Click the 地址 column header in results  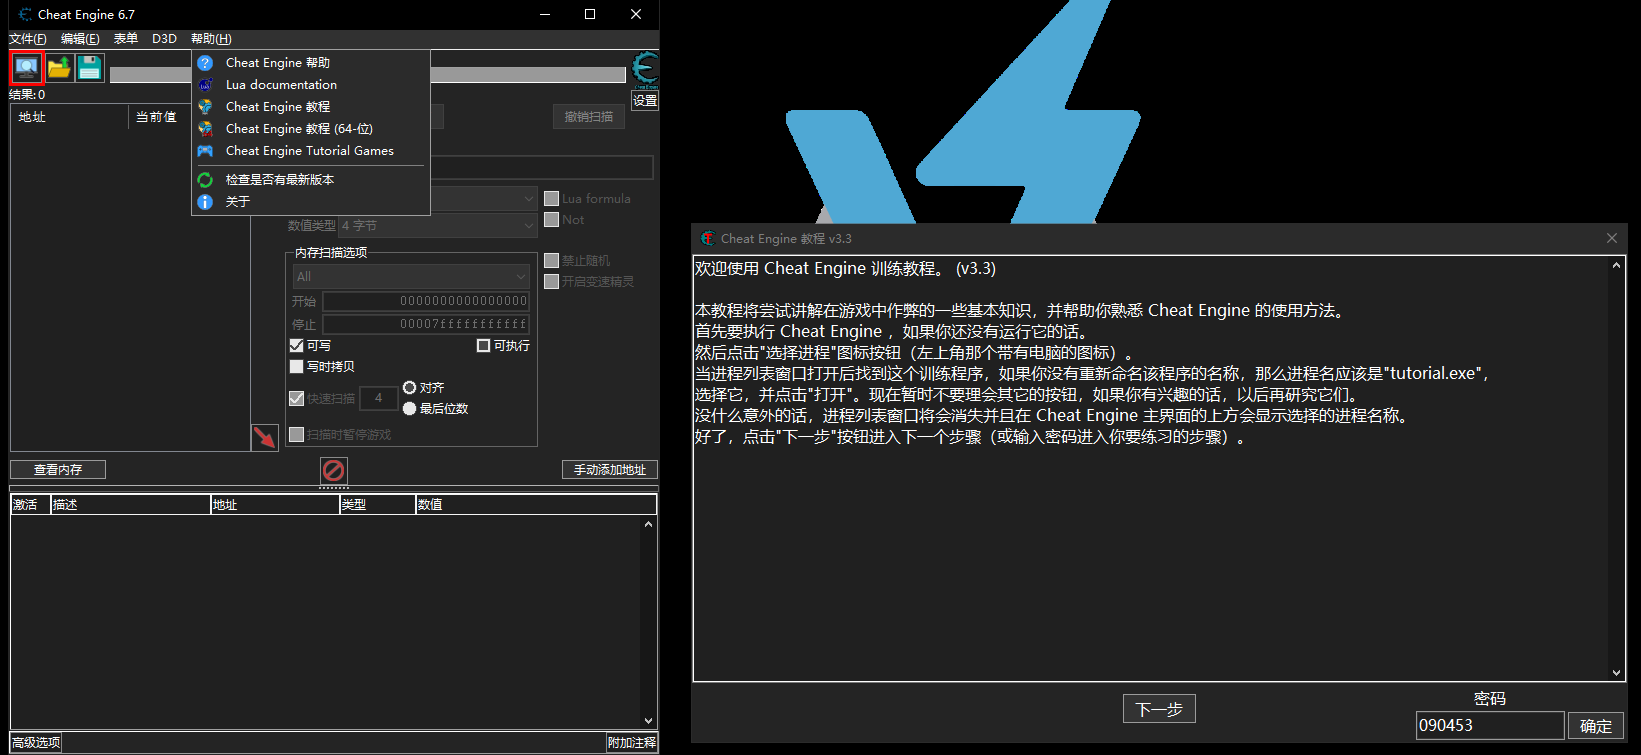click(x=69, y=117)
